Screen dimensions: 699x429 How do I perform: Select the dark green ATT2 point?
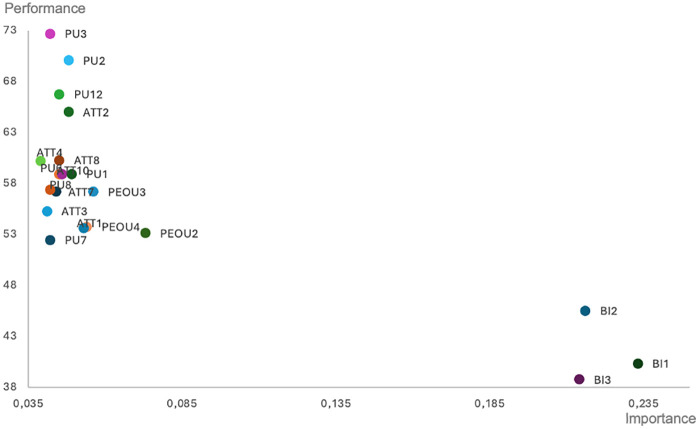[x=69, y=112]
